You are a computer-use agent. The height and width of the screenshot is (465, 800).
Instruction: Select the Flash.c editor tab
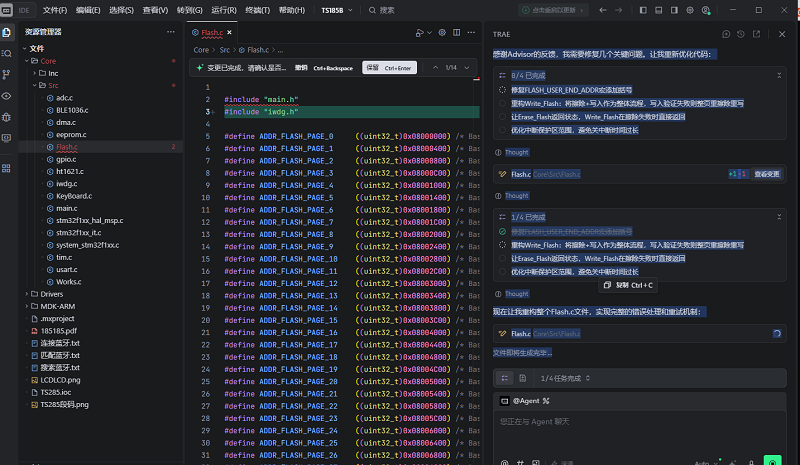212,32
